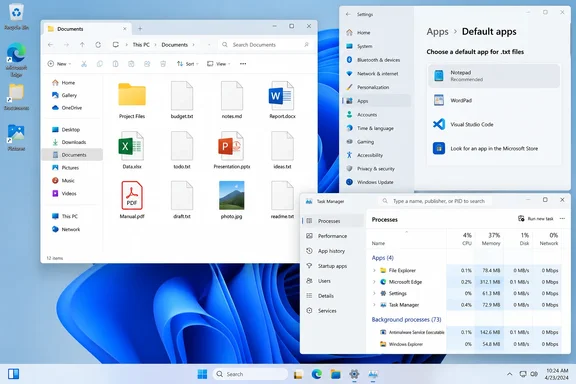Select OneDrive in File Explorer sidebar
Screen dimensions: 576x384
click(73, 108)
